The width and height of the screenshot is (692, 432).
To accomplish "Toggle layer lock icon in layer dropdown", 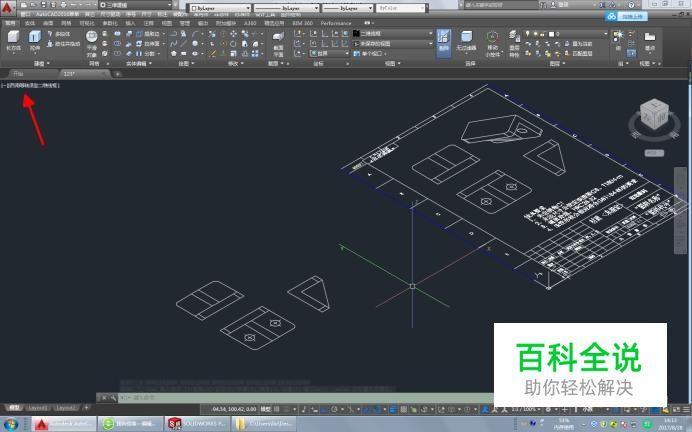I will pos(542,34).
